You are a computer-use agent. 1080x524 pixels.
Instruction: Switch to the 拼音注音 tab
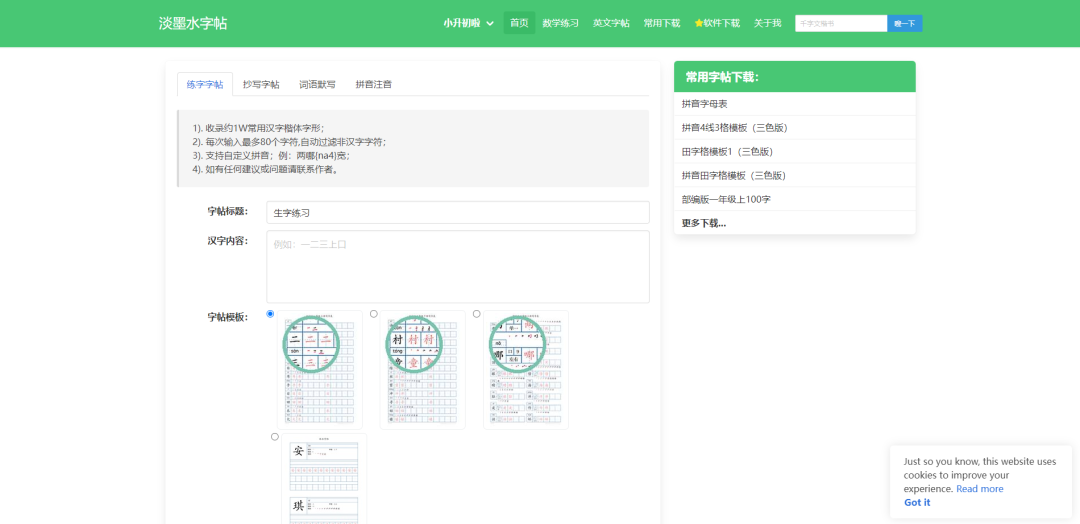[374, 85]
